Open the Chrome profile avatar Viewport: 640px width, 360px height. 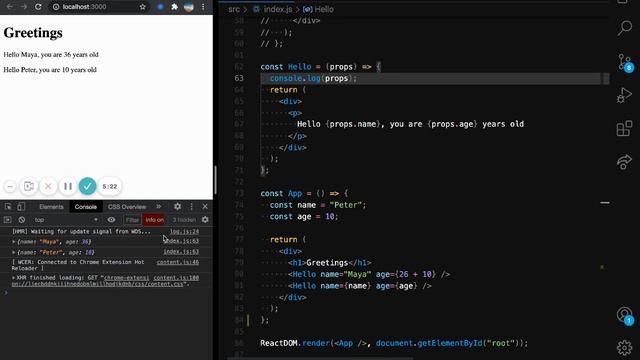[189, 7]
